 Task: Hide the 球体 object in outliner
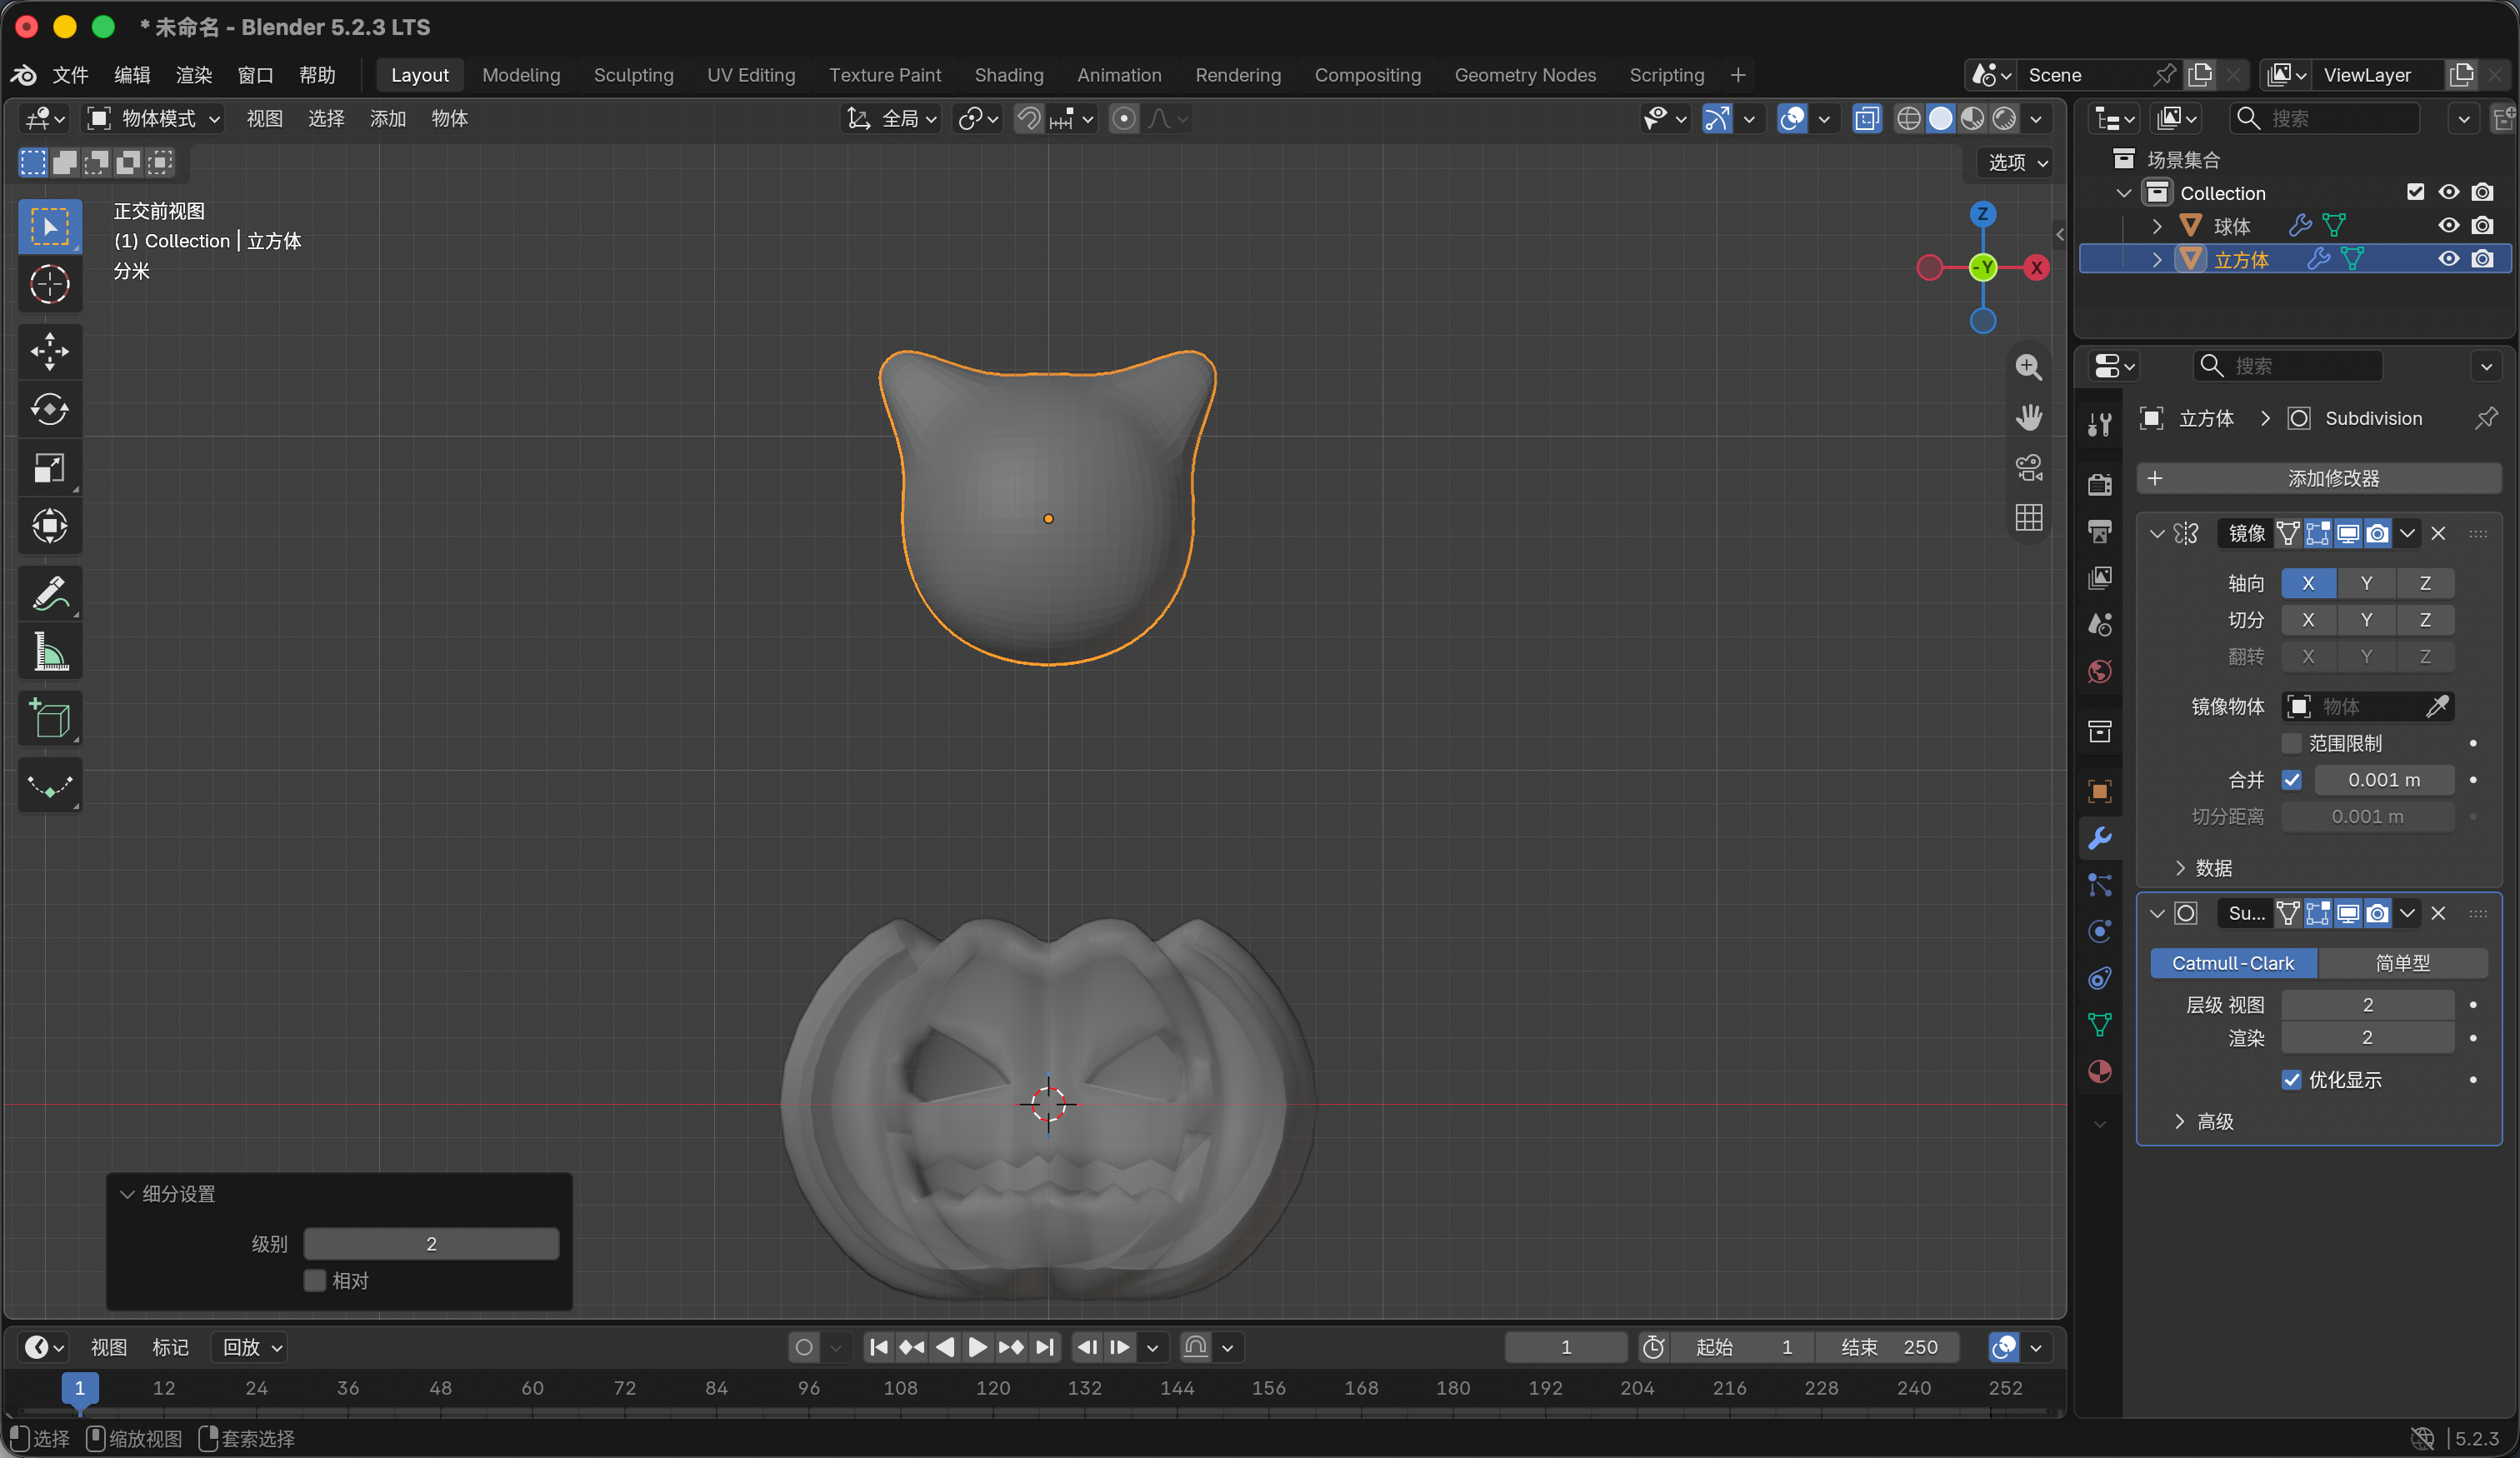point(2448,226)
